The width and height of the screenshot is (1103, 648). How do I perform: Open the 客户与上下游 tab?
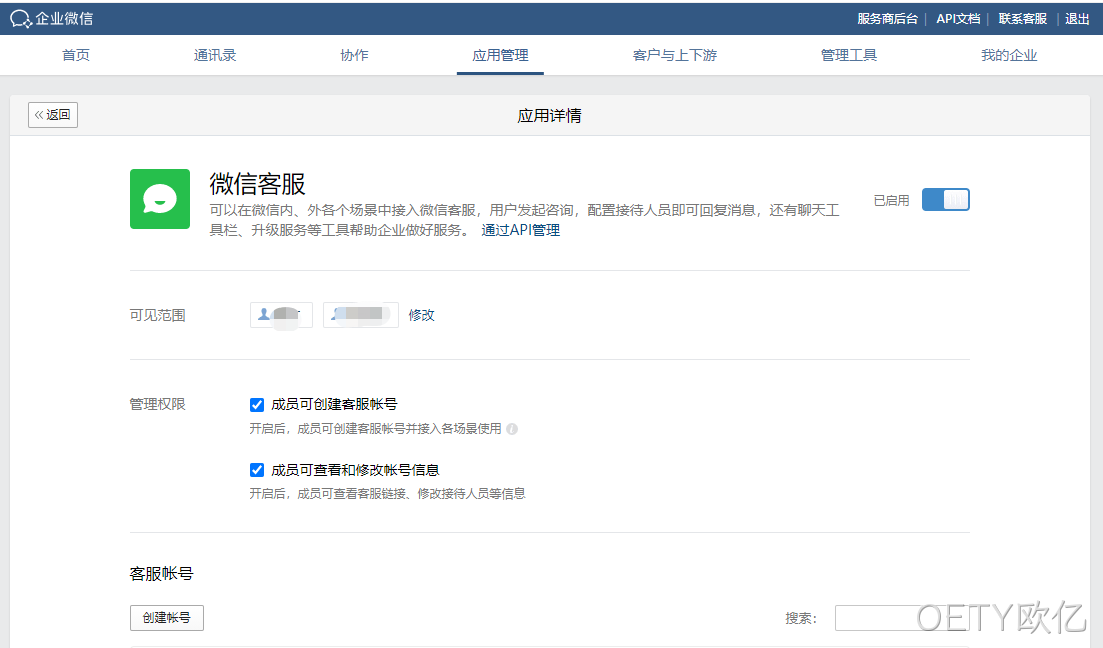675,55
